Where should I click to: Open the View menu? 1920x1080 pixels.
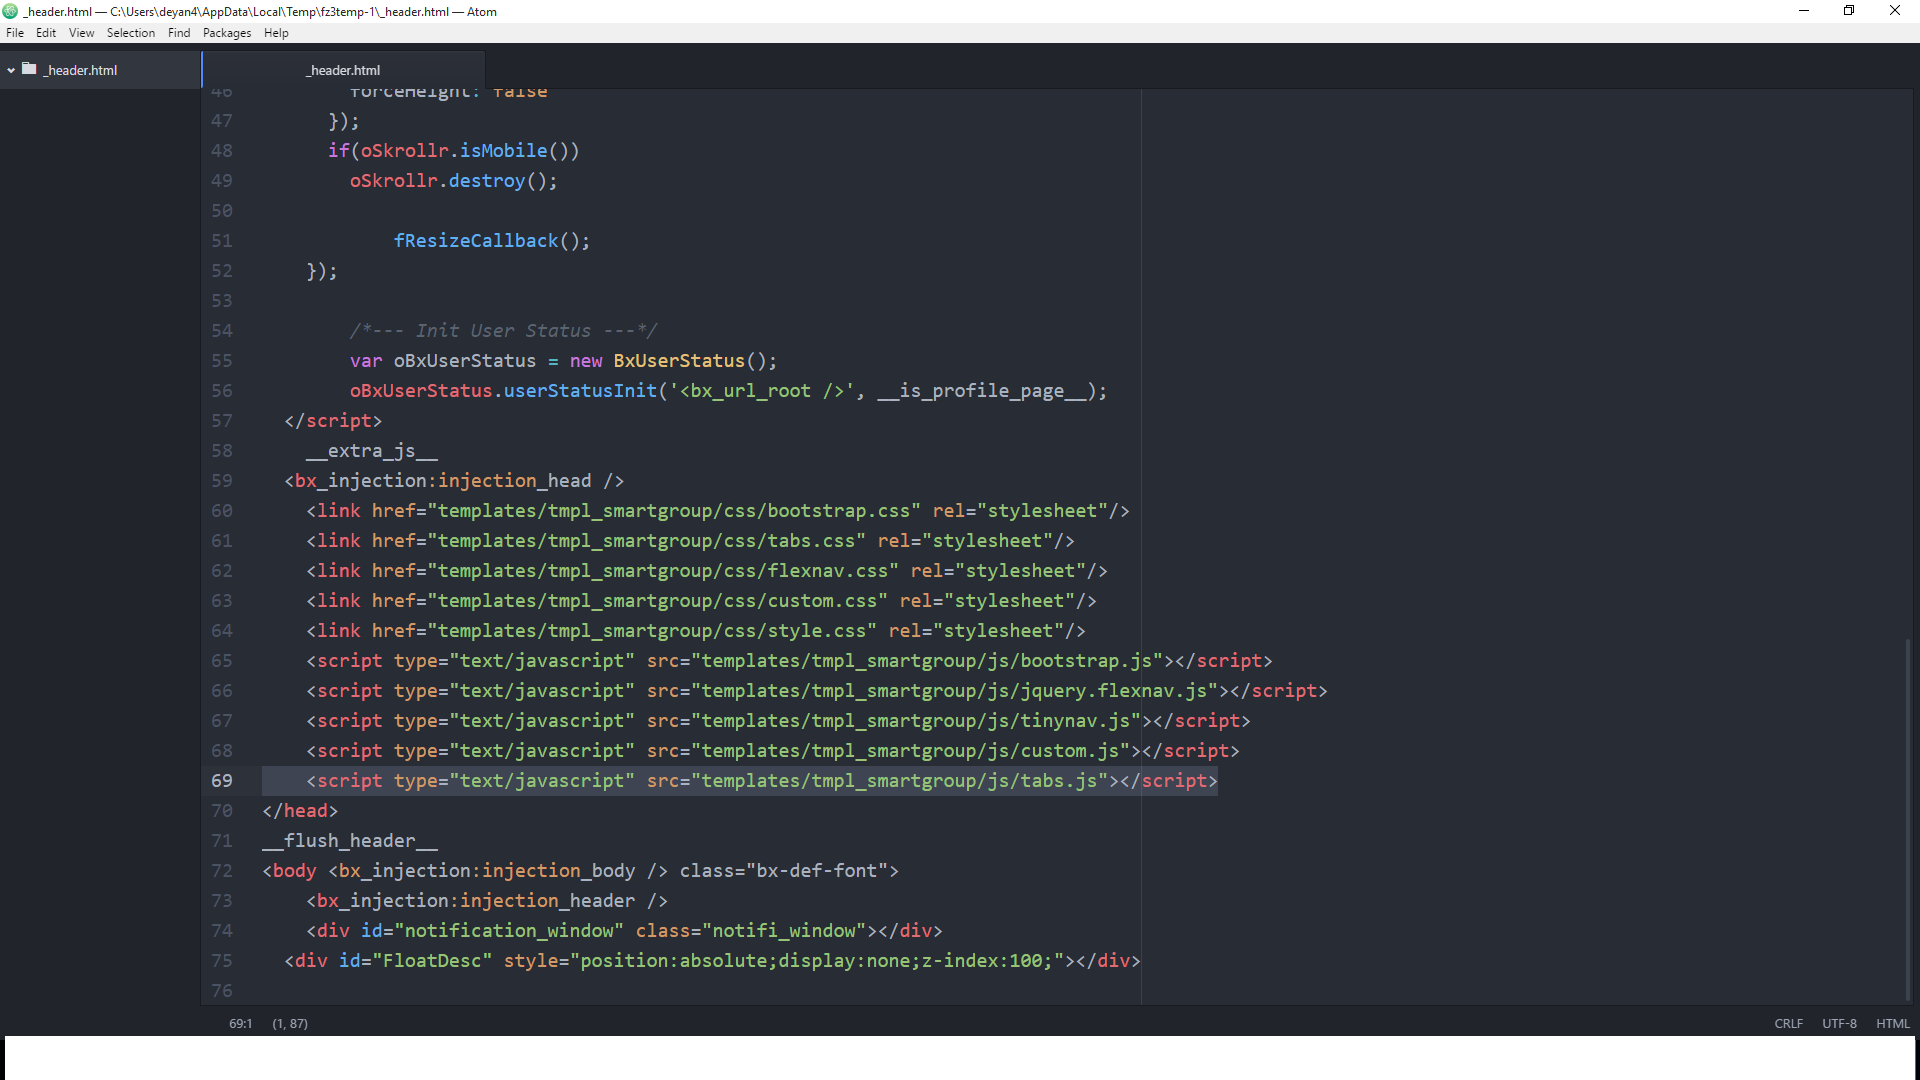[81, 33]
